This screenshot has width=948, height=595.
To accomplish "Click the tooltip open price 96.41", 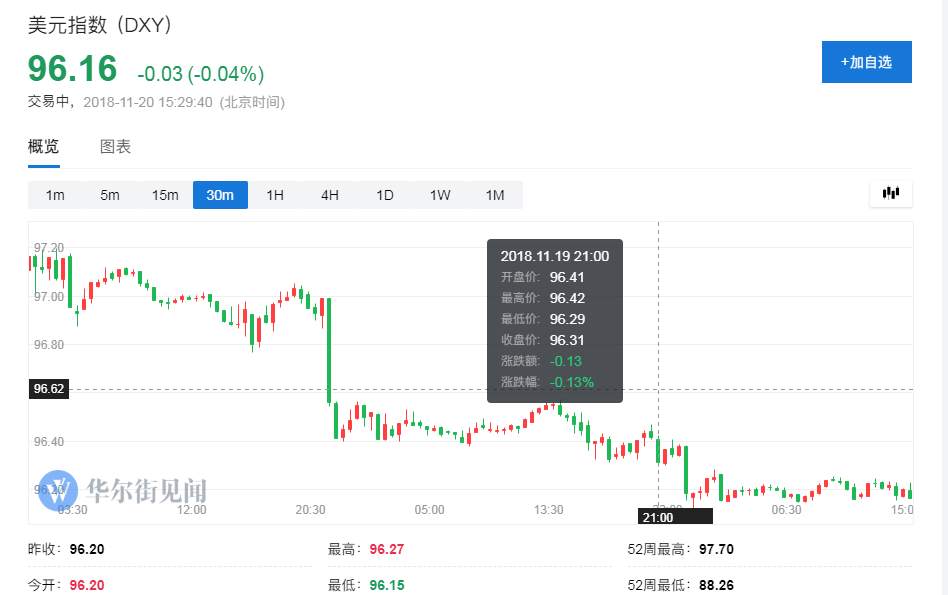I will 567,277.
